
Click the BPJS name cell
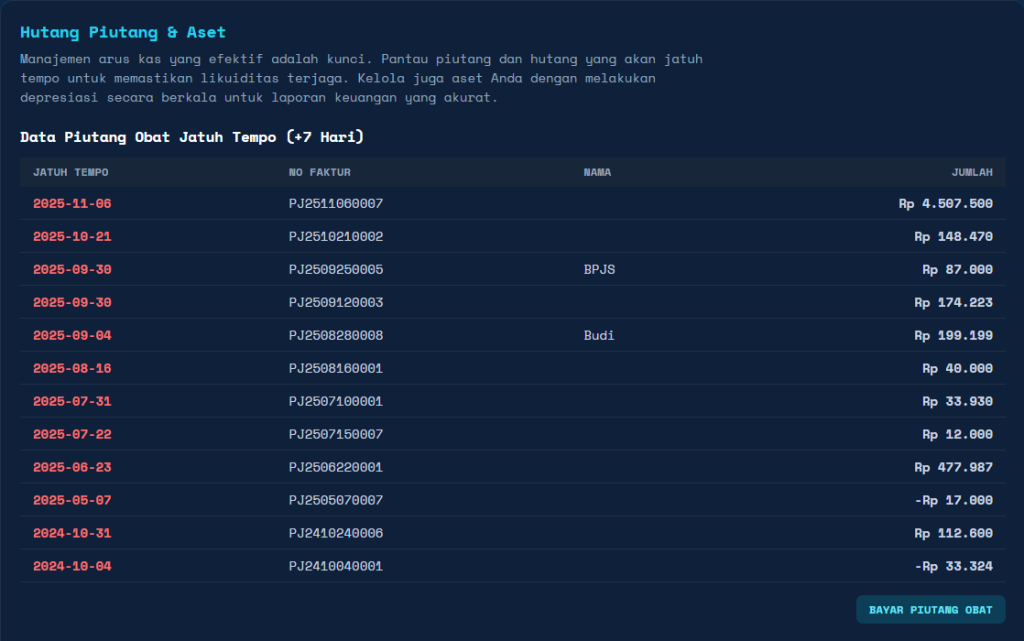tap(599, 270)
